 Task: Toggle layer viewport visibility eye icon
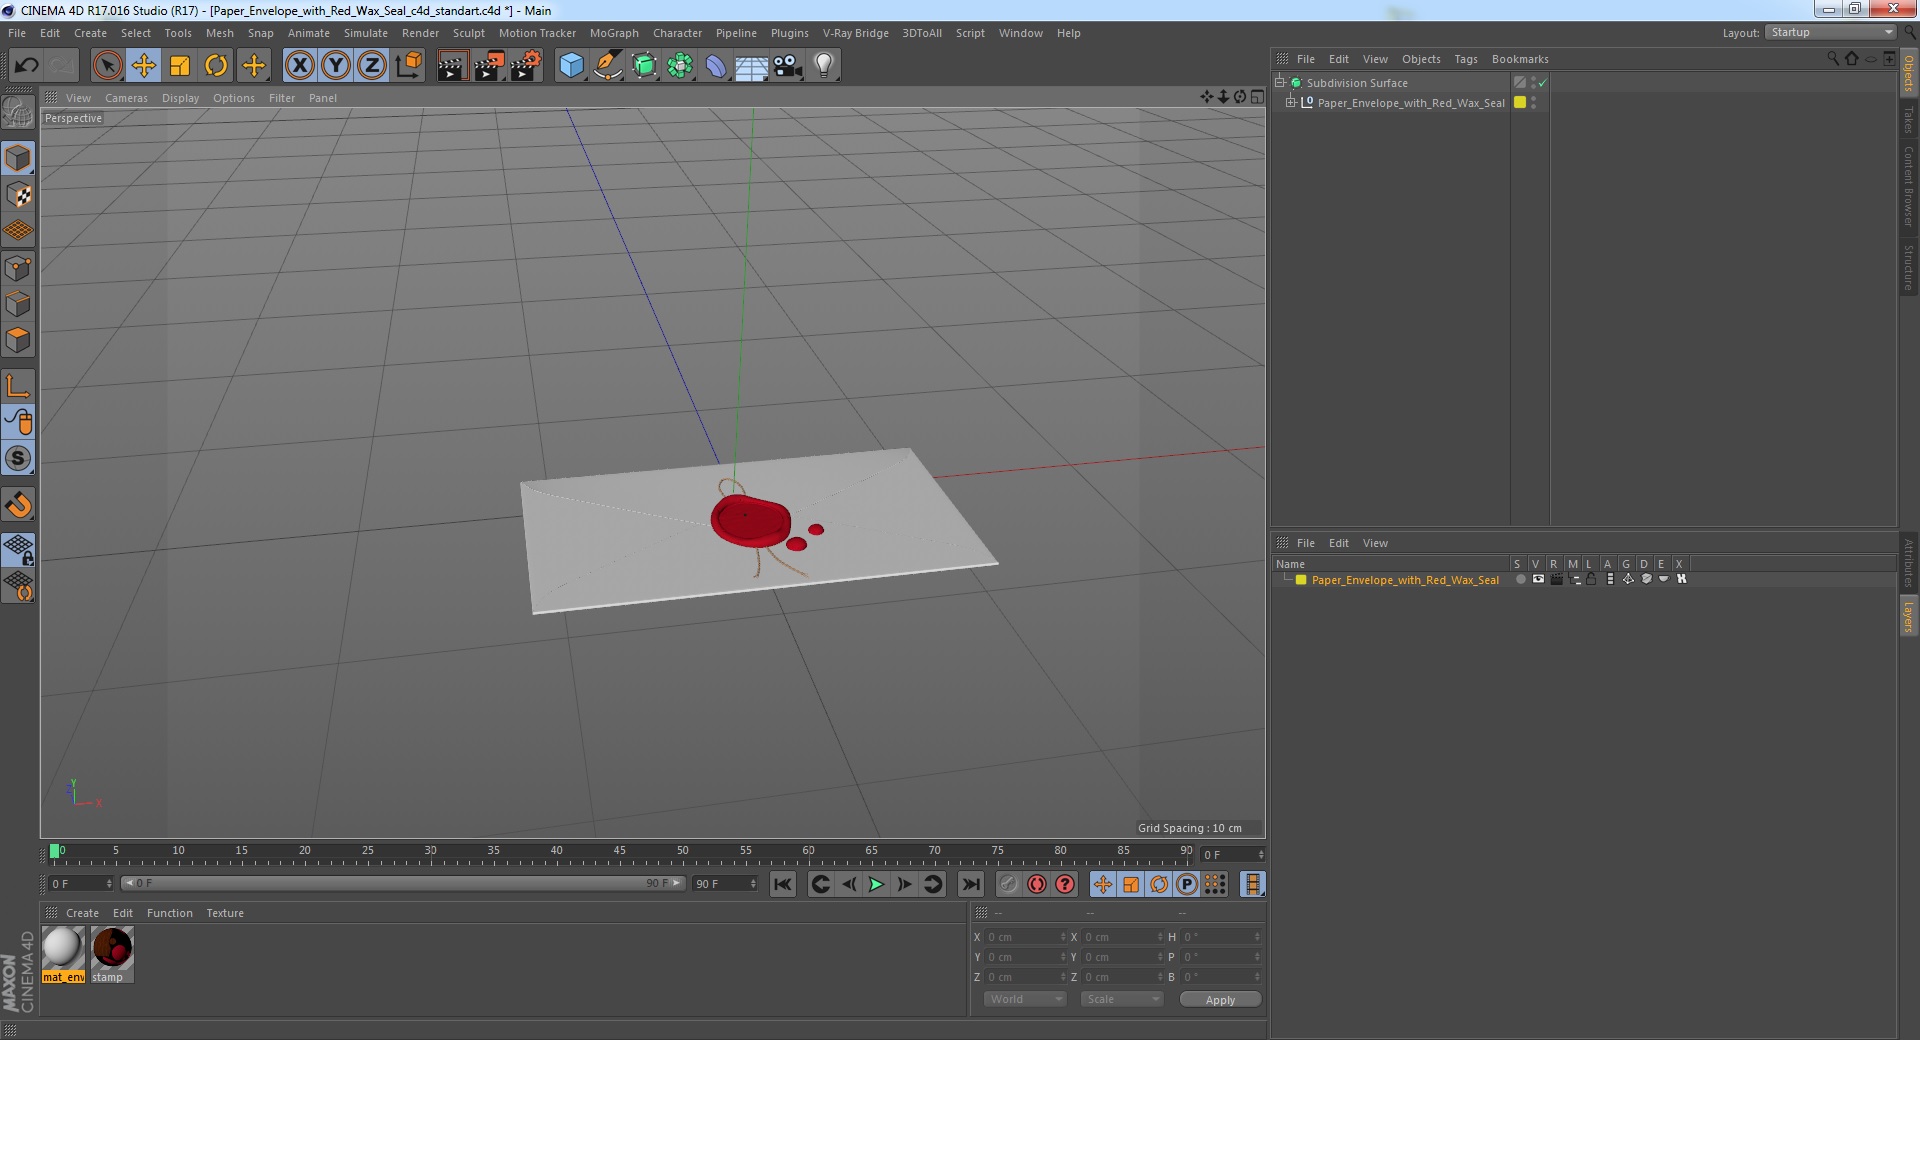click(1538, 579)
